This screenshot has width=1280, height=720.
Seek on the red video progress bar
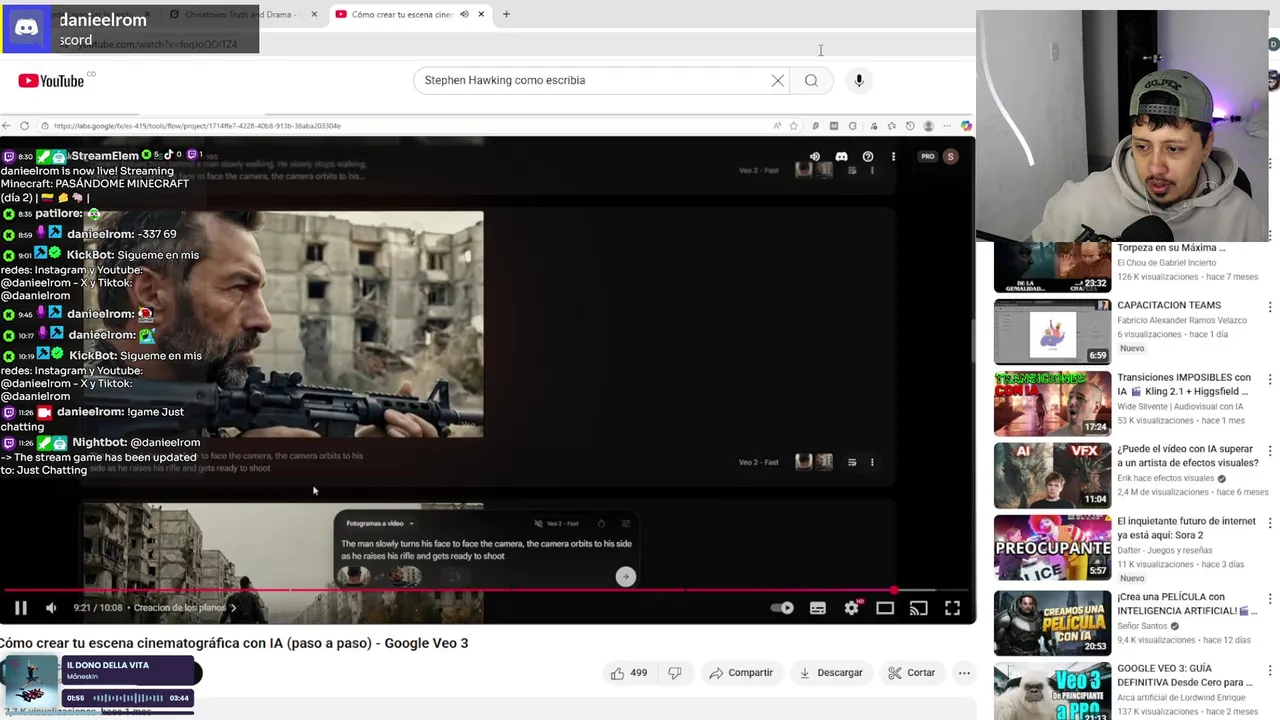click(487, 590)
